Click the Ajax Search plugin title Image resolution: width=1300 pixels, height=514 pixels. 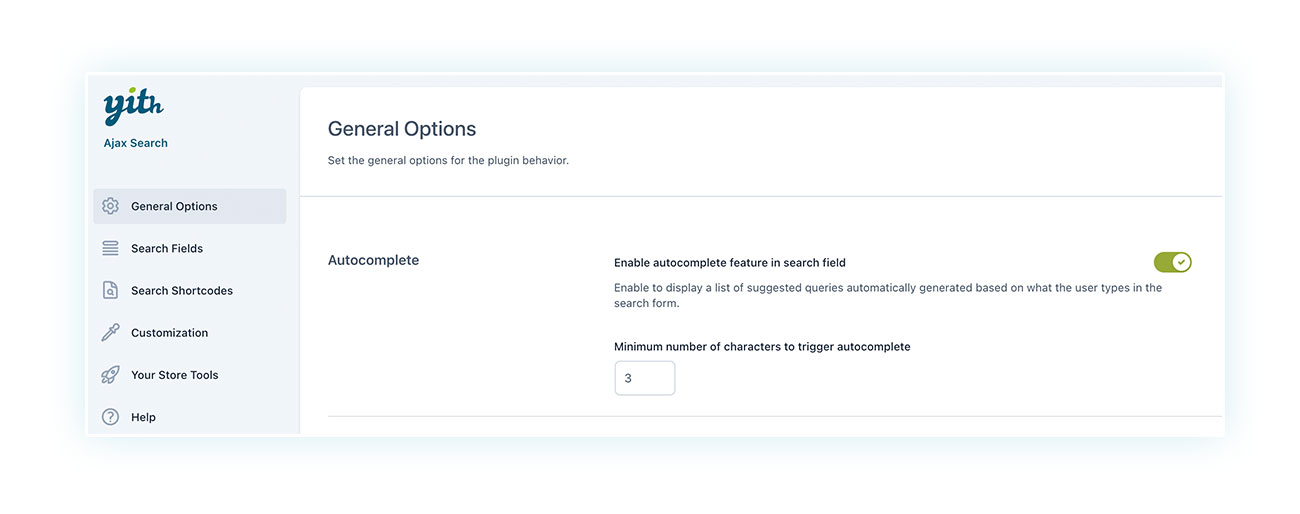click(135, 143)
